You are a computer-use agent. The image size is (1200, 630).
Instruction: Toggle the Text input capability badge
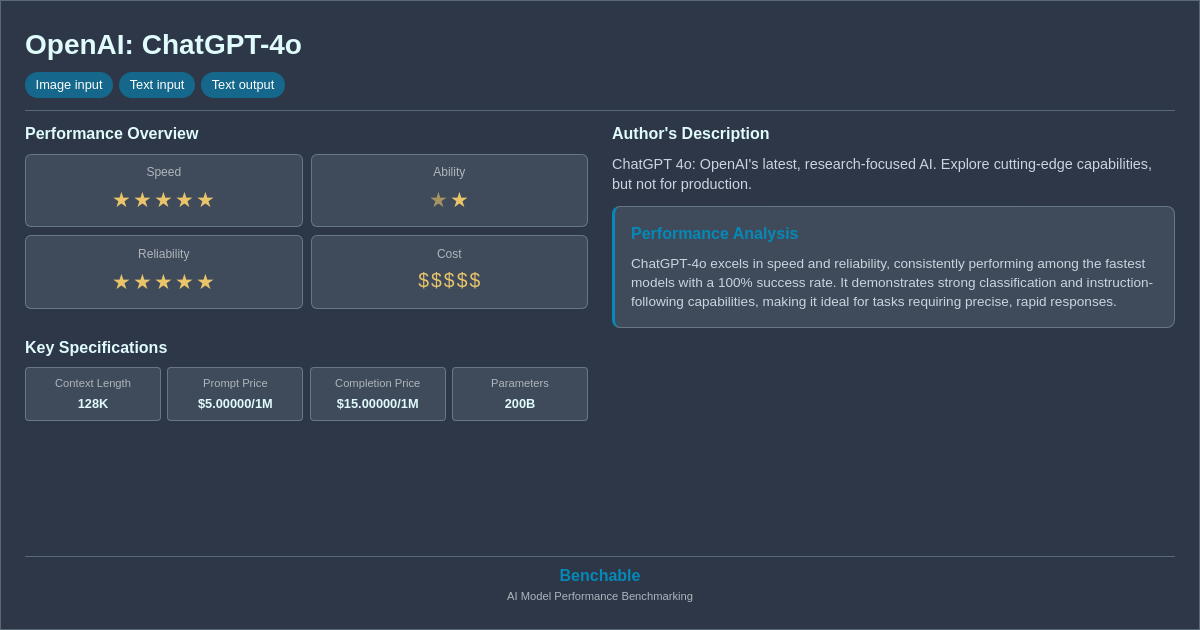(x=157, y=85)
